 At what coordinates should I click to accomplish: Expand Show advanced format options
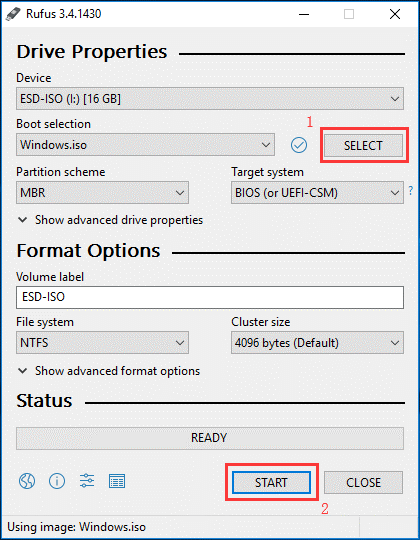click(109, 371)
